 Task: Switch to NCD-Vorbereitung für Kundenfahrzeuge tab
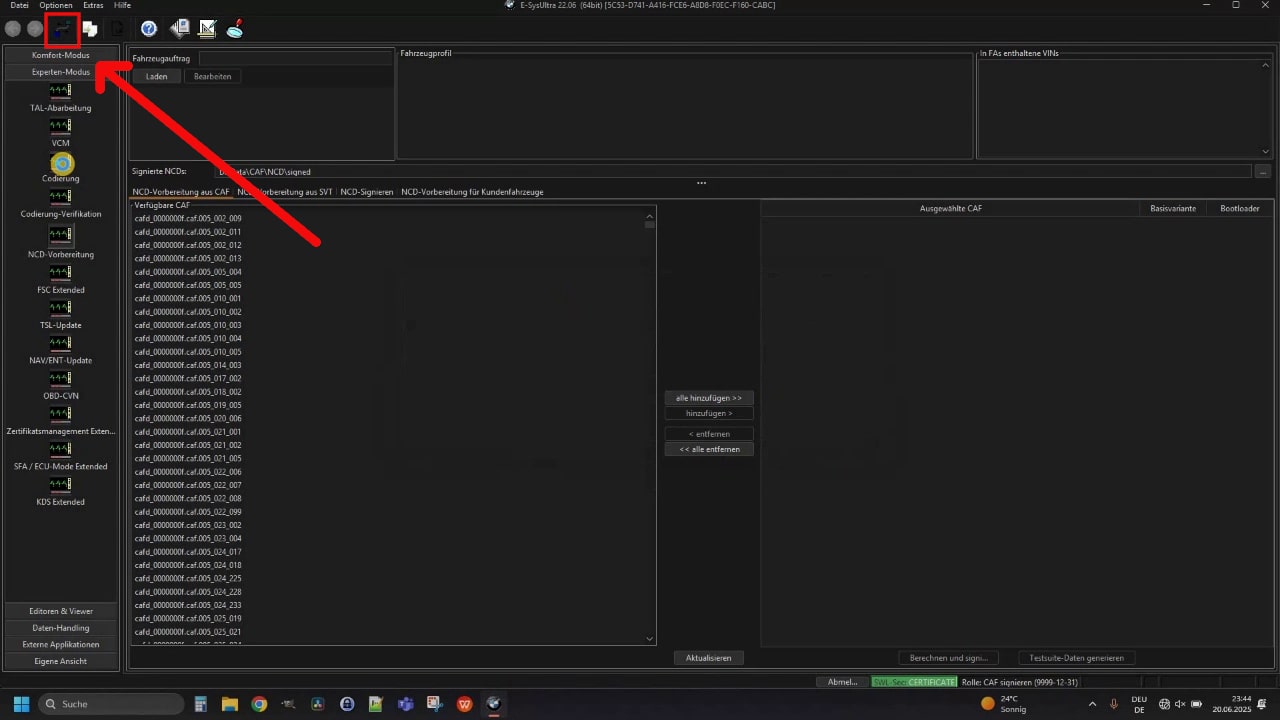point(472,192)
